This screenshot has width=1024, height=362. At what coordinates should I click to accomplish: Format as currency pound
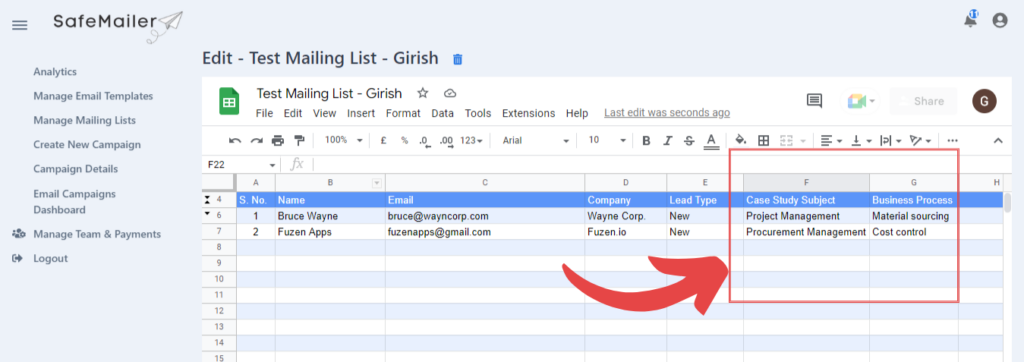(383, 140)
